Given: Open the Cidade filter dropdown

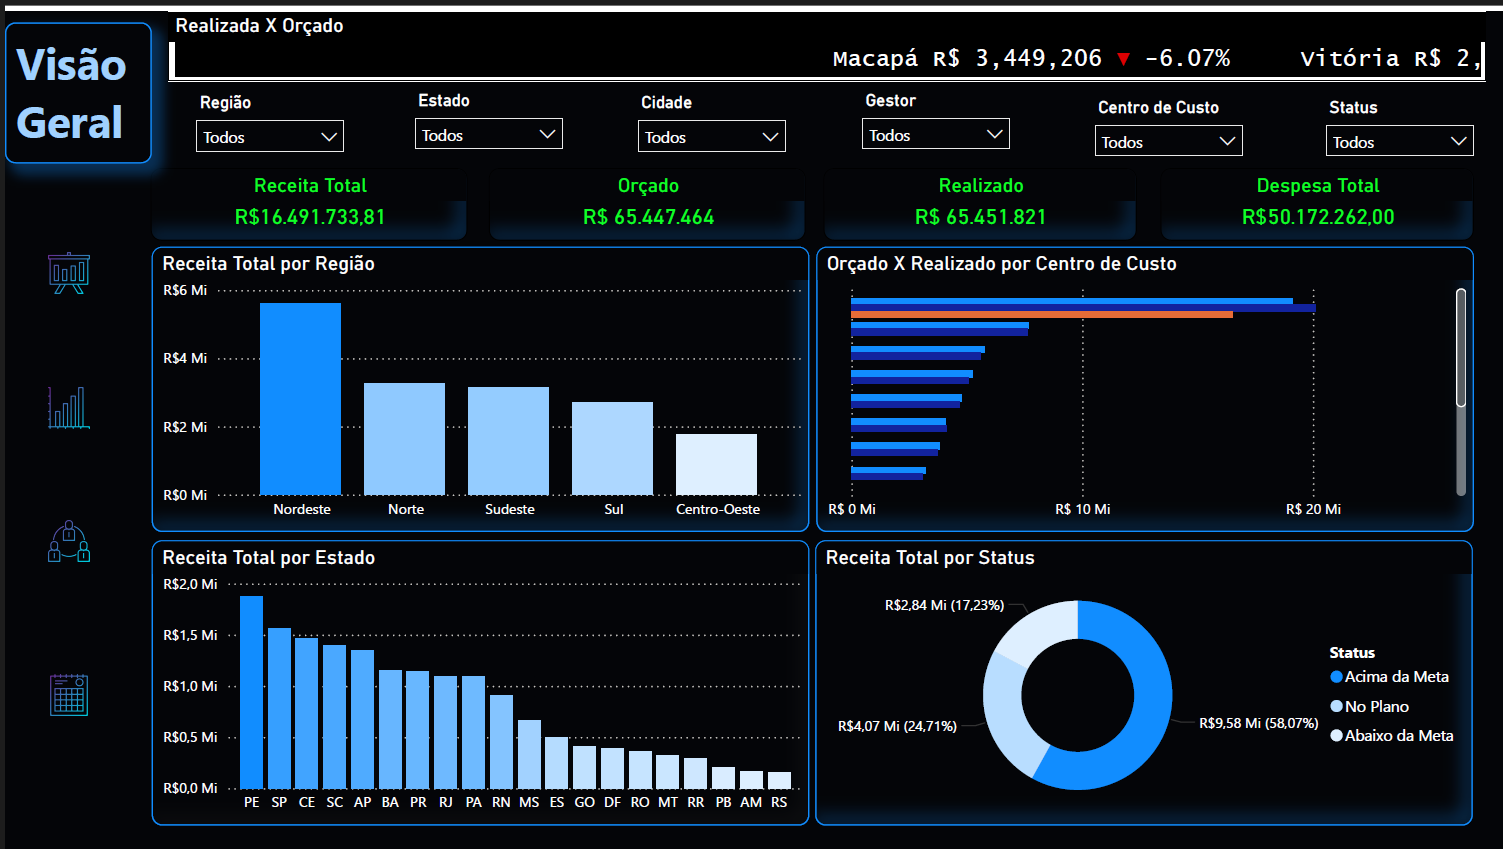Looking at the screenshot, I should coord(711,136).
